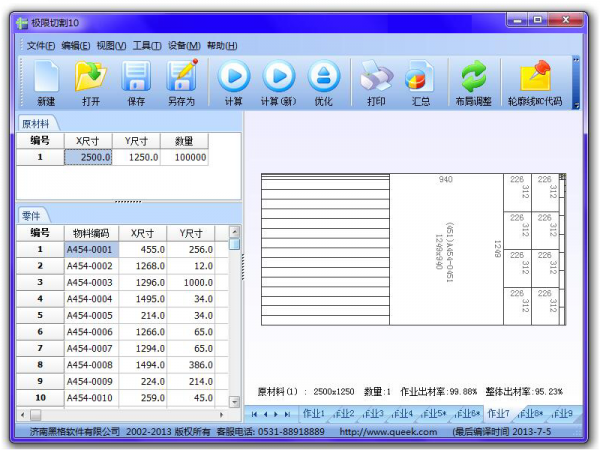Select part row A454-0003 in the table
Screen dimensions: 600x450
coord(90,282)
